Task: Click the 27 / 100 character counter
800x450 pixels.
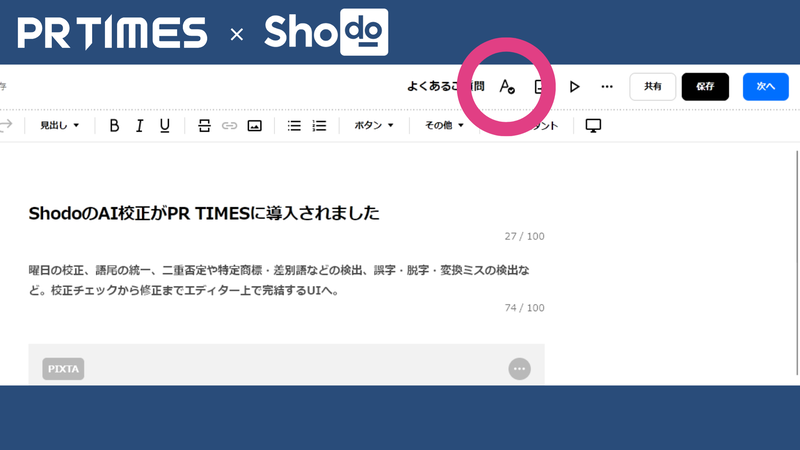Action: tap(524, 236)
